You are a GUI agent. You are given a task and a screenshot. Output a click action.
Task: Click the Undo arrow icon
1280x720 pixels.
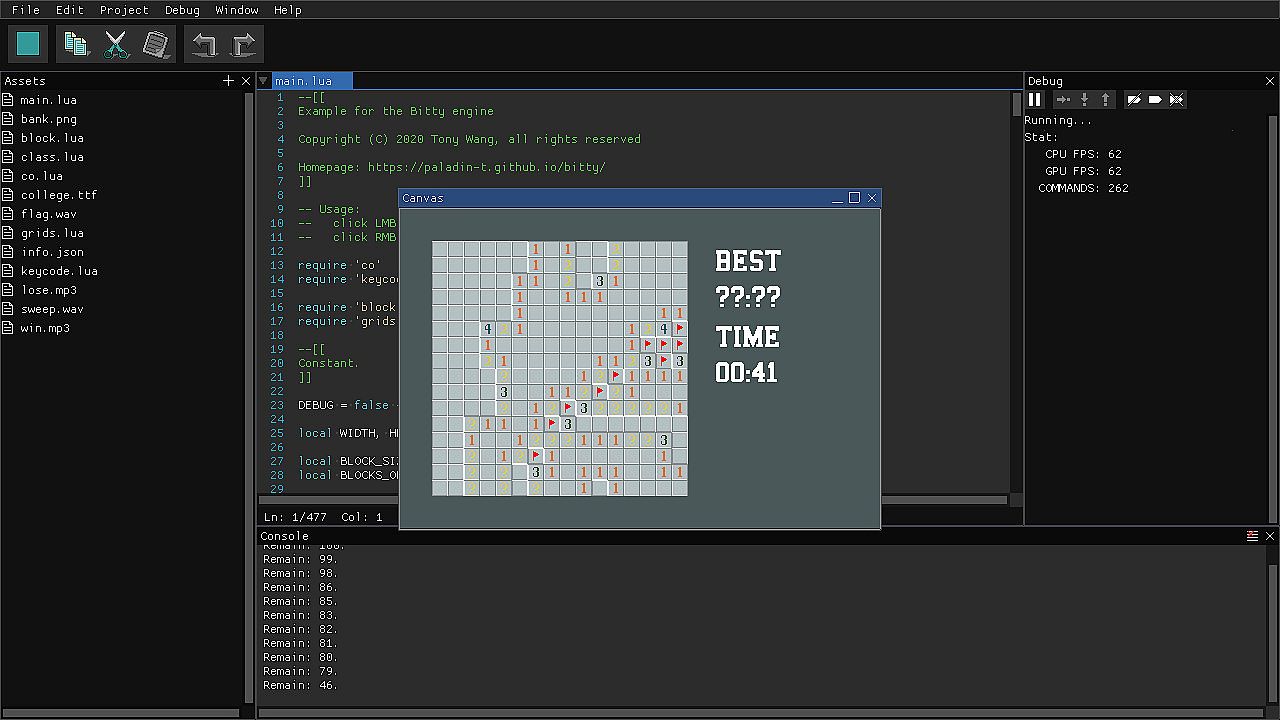204,44
